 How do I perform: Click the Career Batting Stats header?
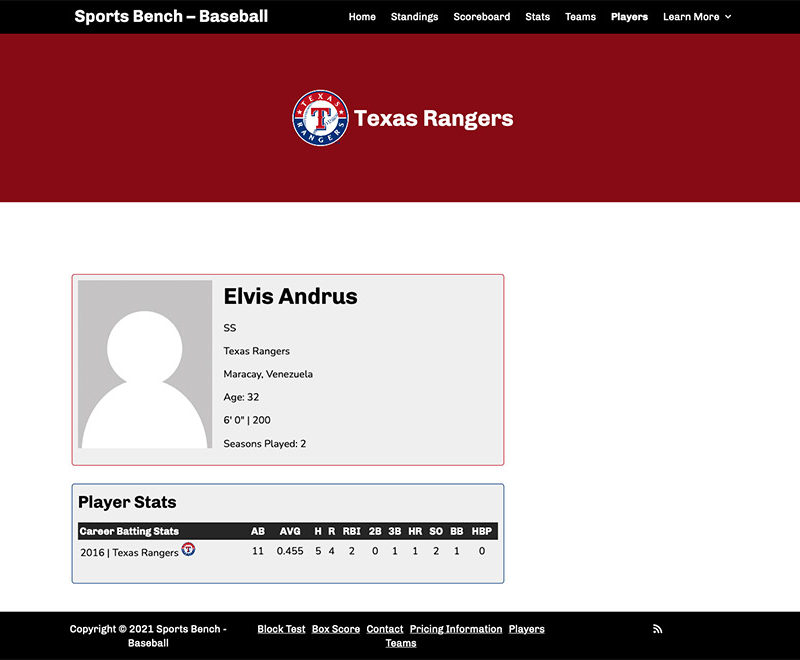coord(129,531)
